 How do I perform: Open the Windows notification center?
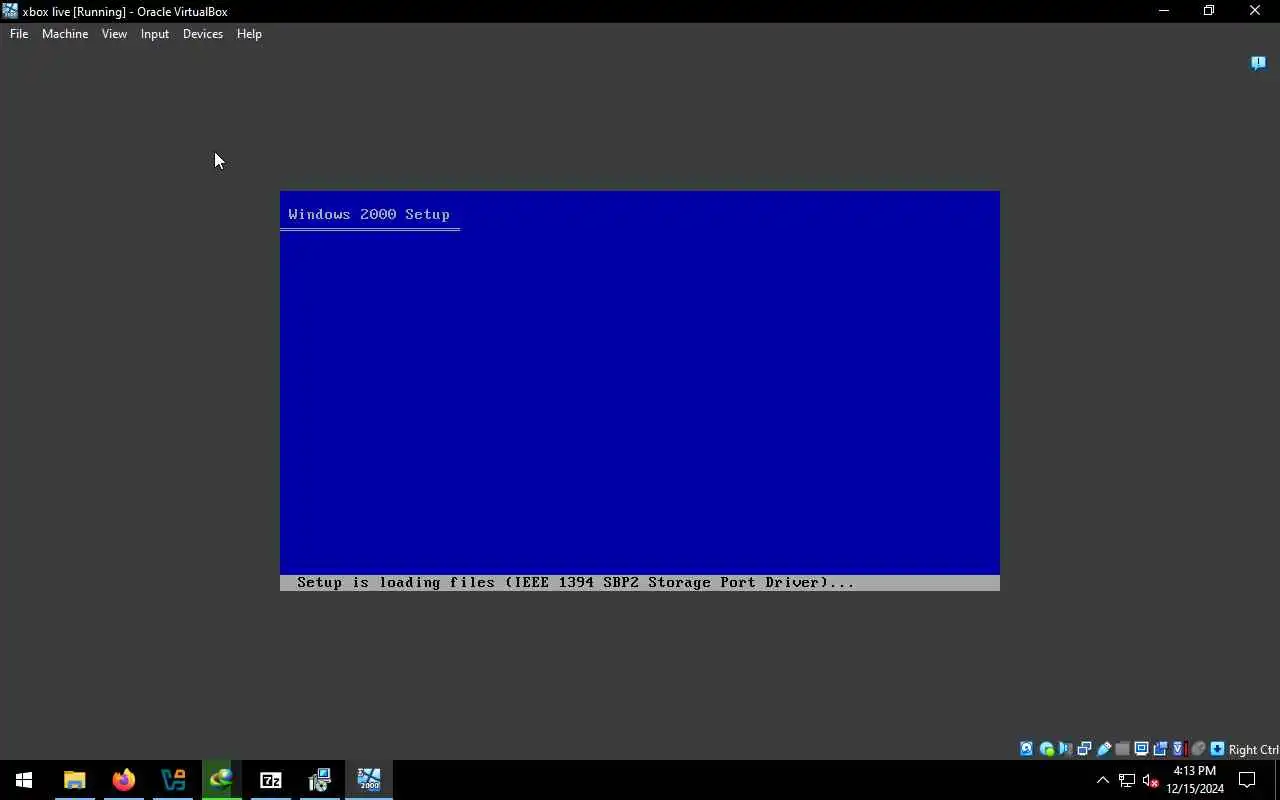pyautogui.click(x=1248, y=780)
